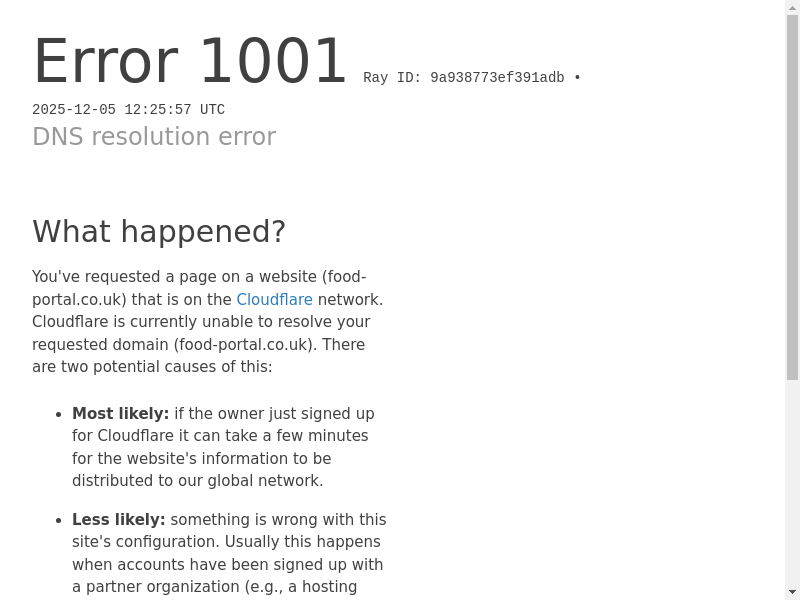Open the Cloudflare link in the paragraph
The height and width of the screenshot is (600, 800).
pos(274,299)
